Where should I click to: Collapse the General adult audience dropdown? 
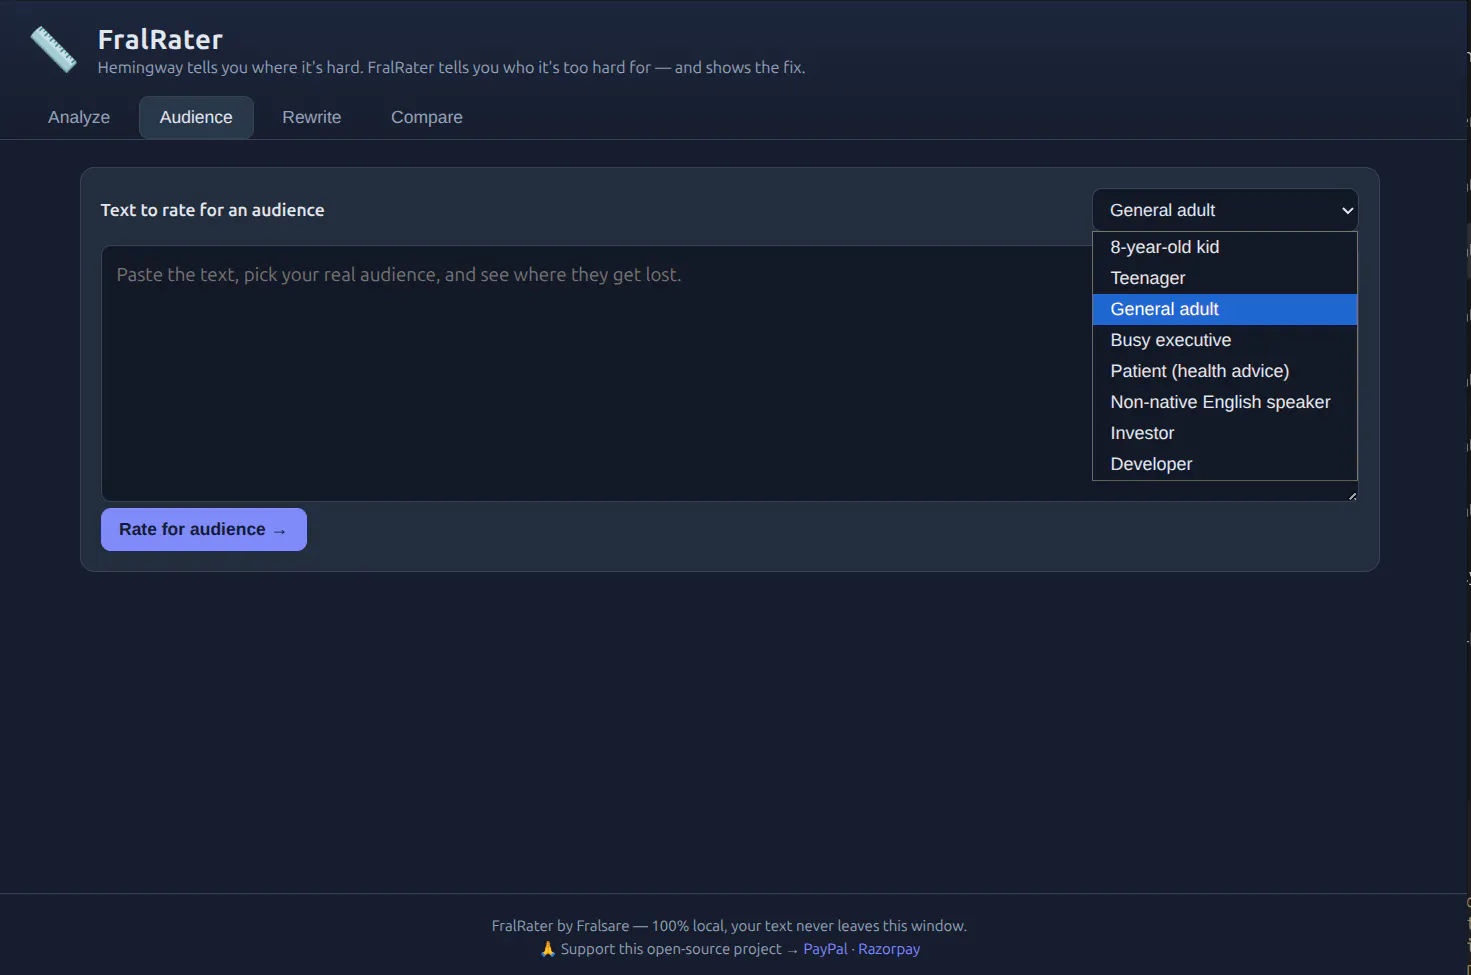[1225, 210]
